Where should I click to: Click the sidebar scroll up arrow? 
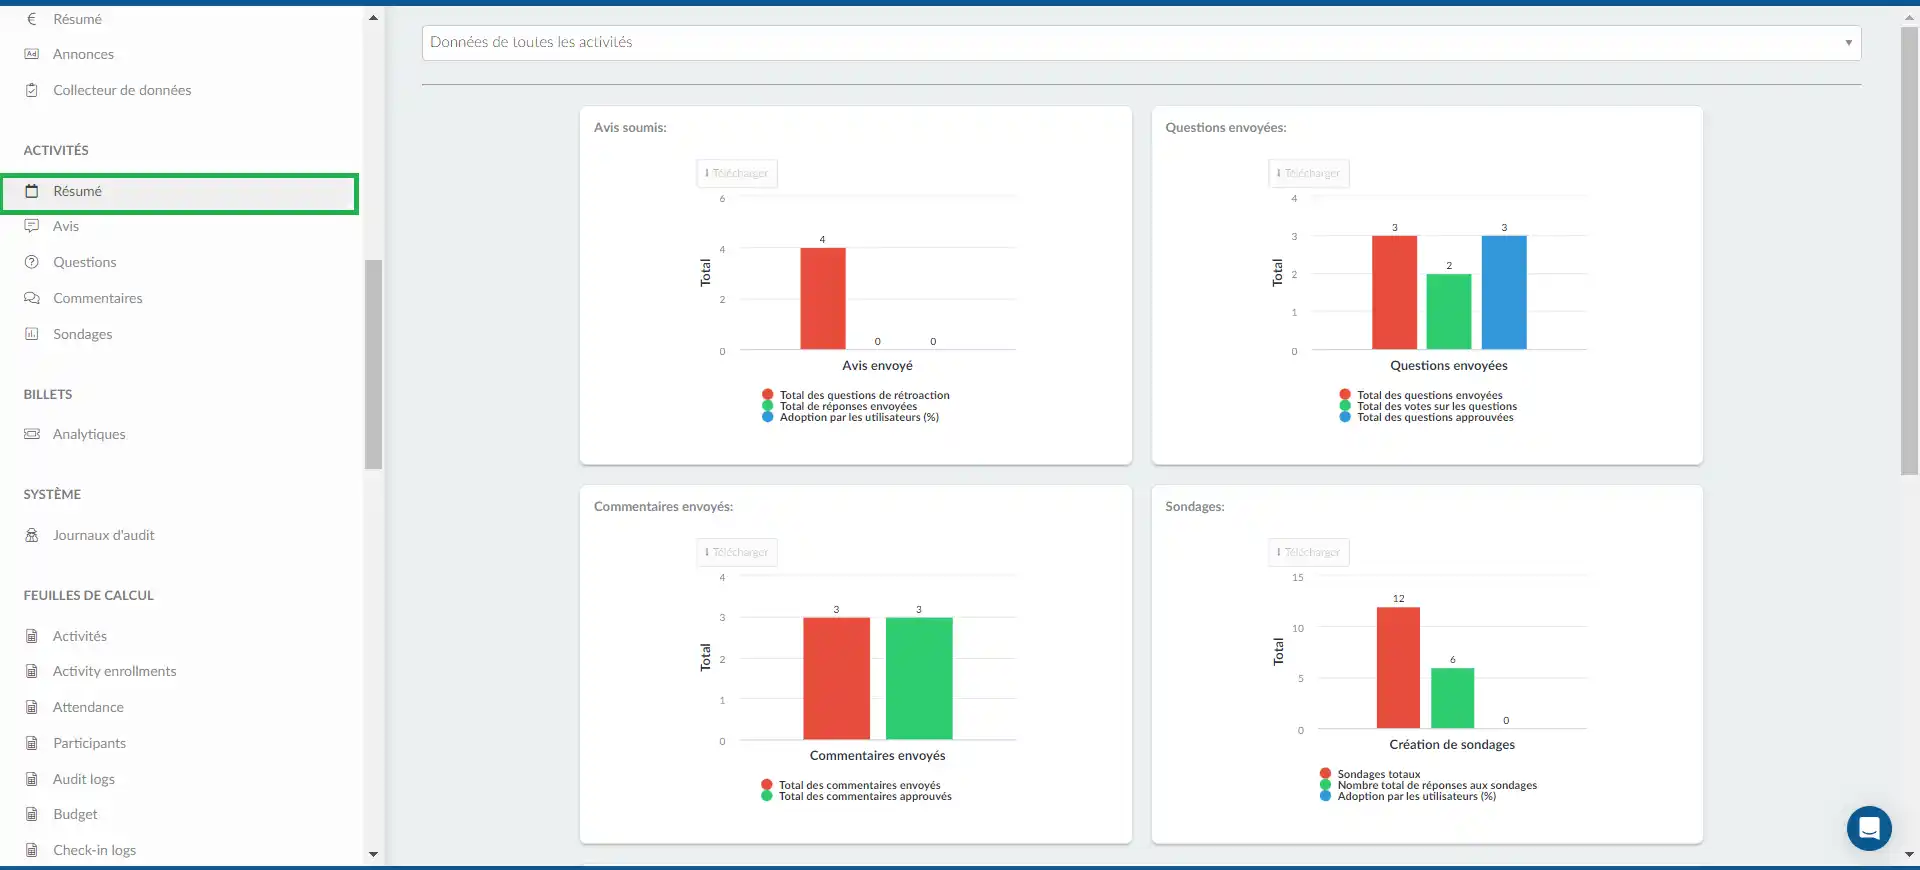tap(373, 17)
